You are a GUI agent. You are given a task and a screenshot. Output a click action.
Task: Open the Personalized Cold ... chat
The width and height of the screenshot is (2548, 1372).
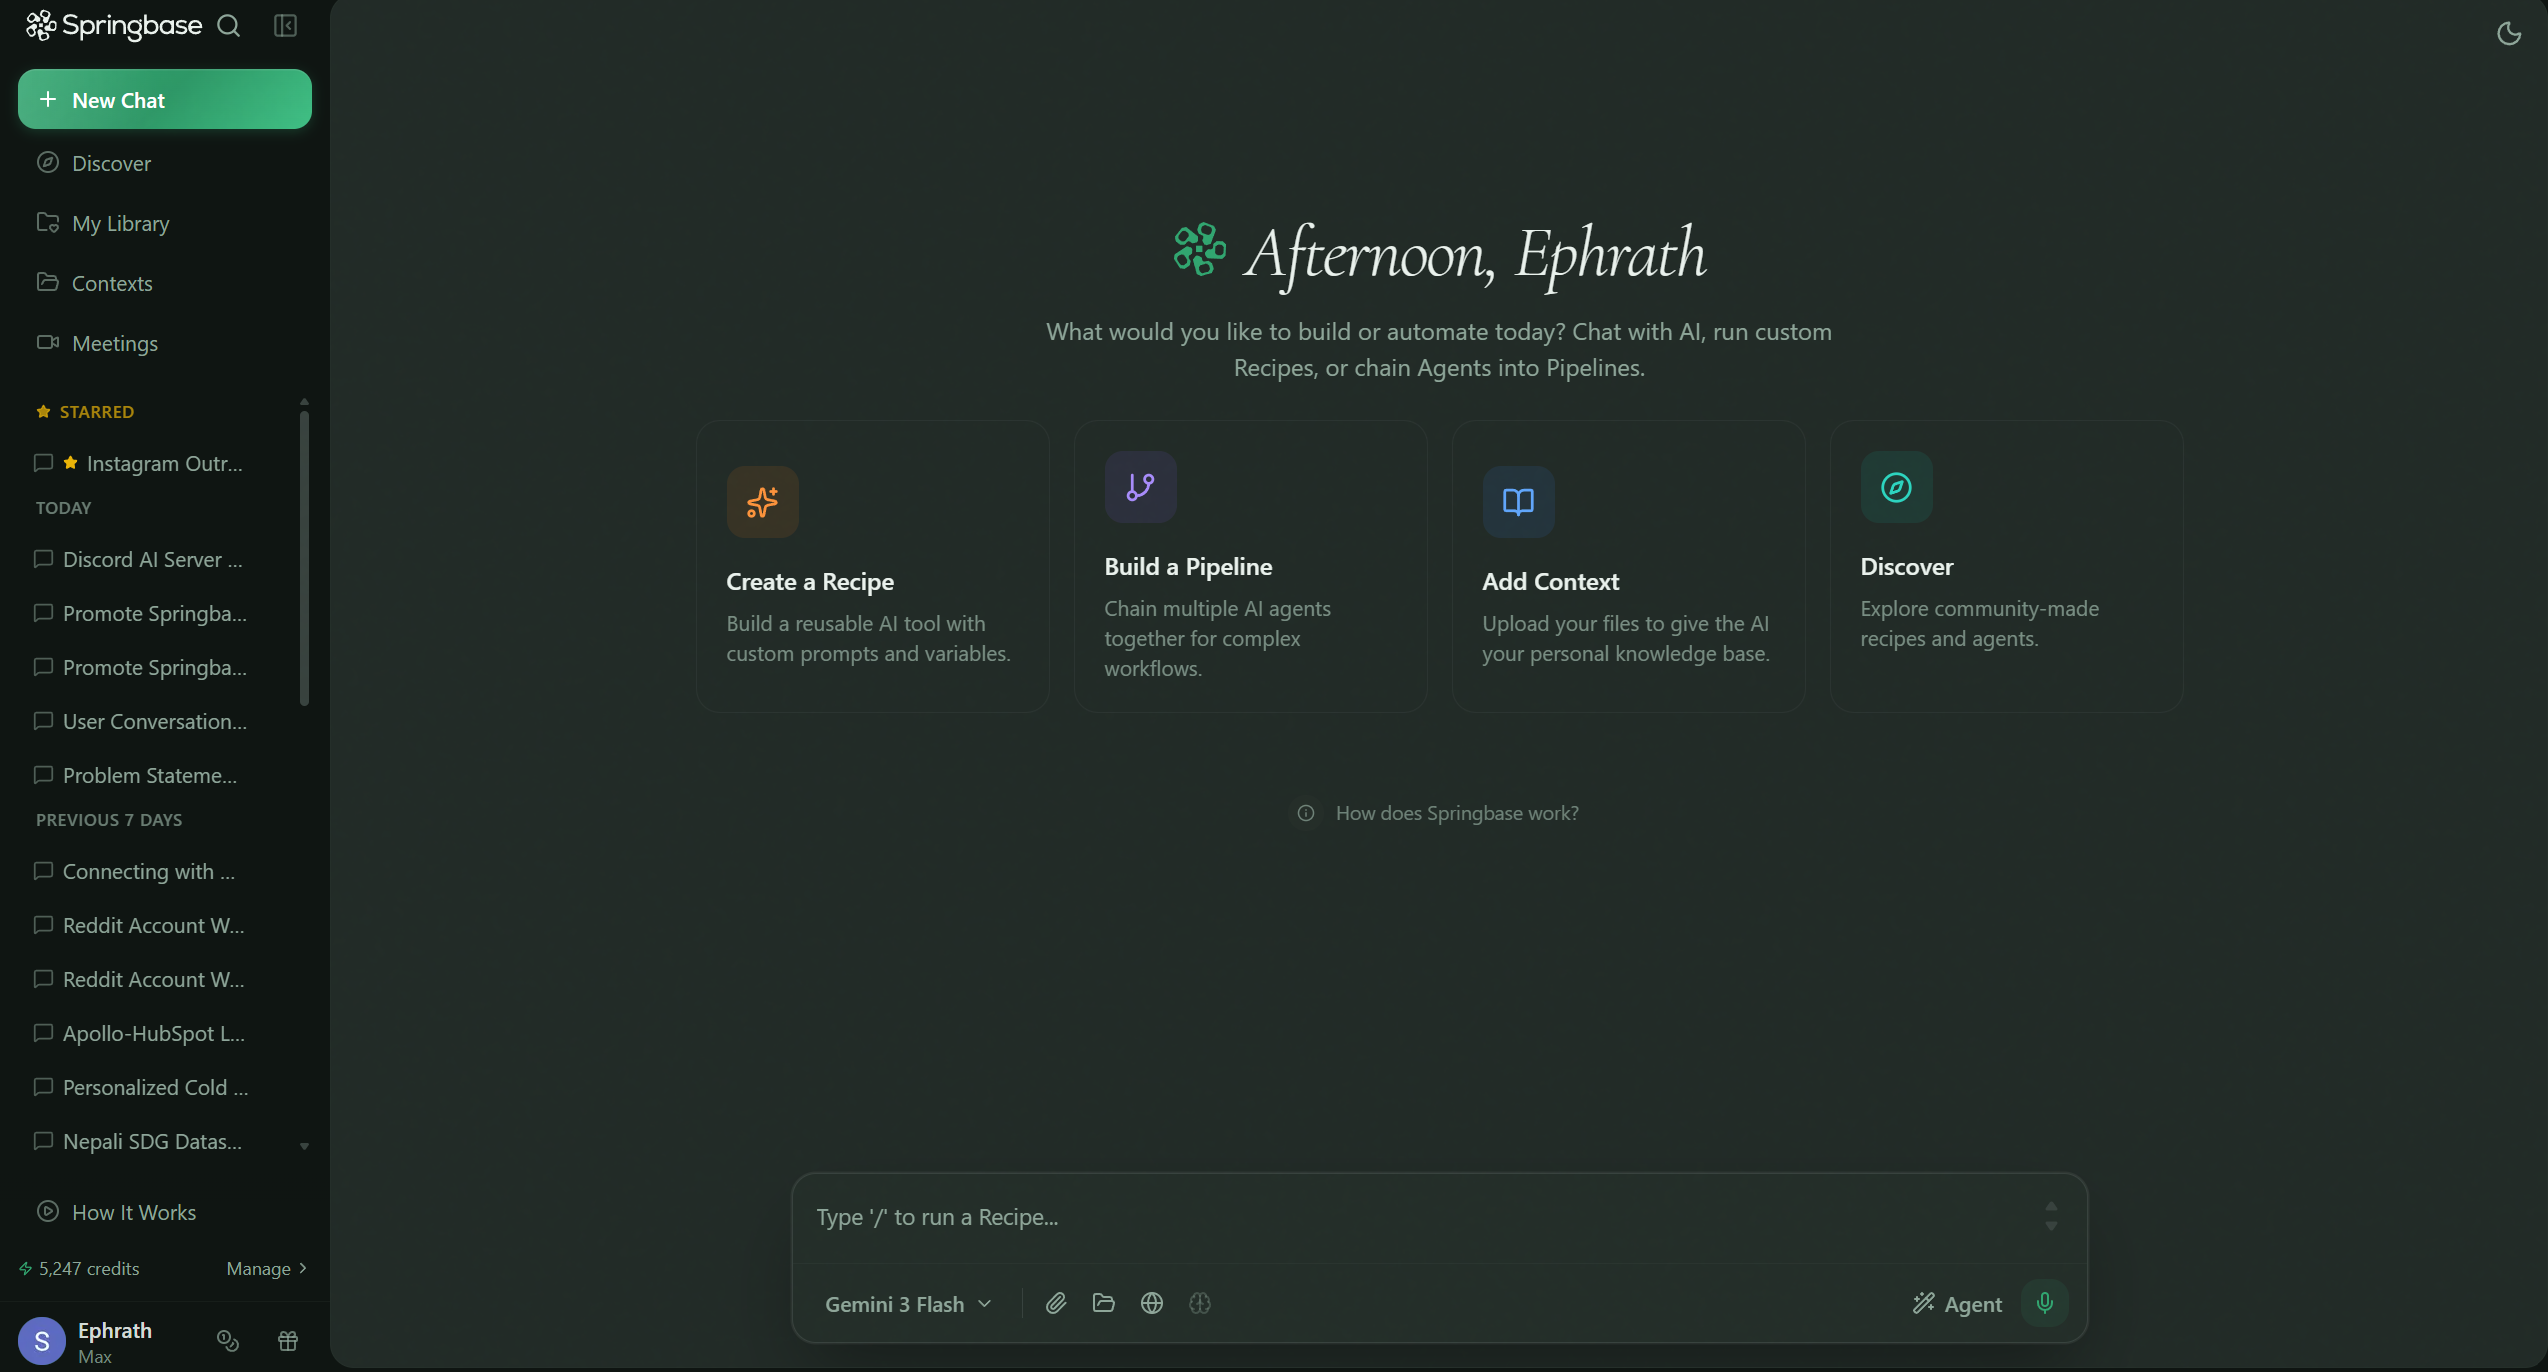pos(155,1087)
